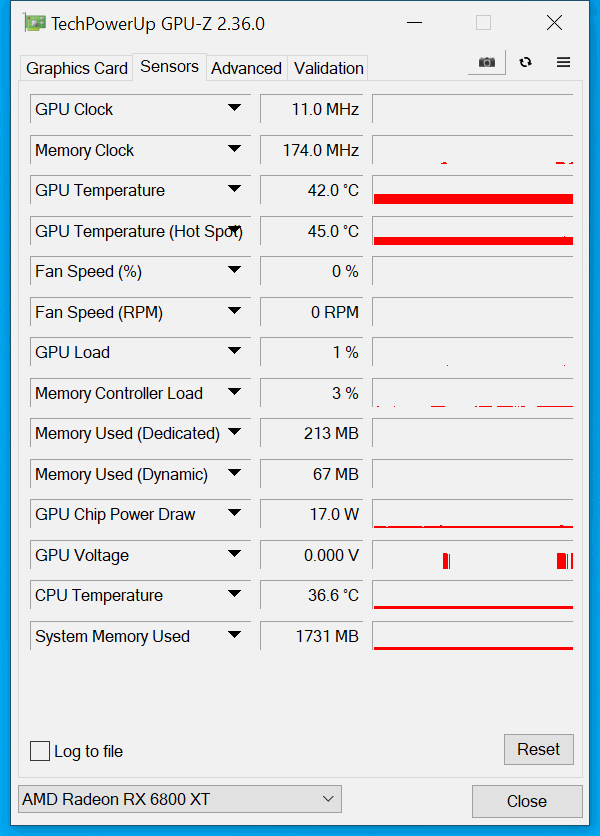Viewport: 600px width, 836px height.
Task: Enable the Log to file checkbox
Action: (40, 751)
